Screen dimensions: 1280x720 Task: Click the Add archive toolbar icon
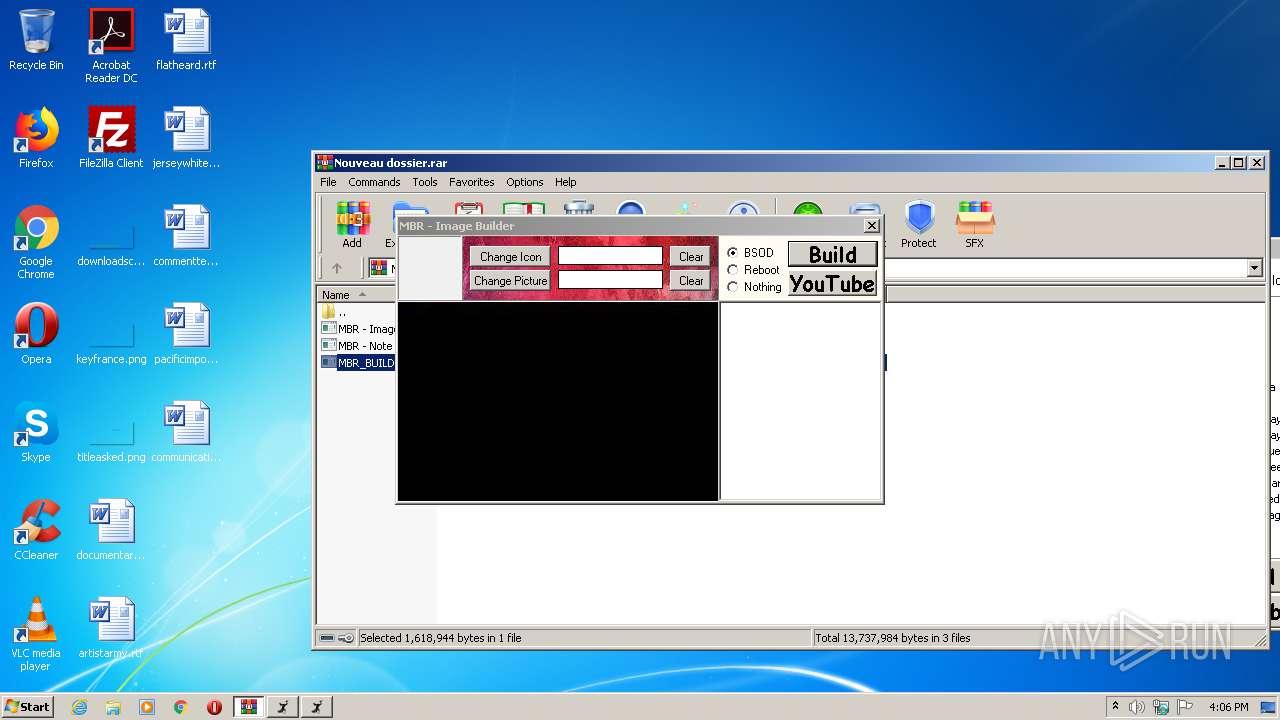coord(352,224)
